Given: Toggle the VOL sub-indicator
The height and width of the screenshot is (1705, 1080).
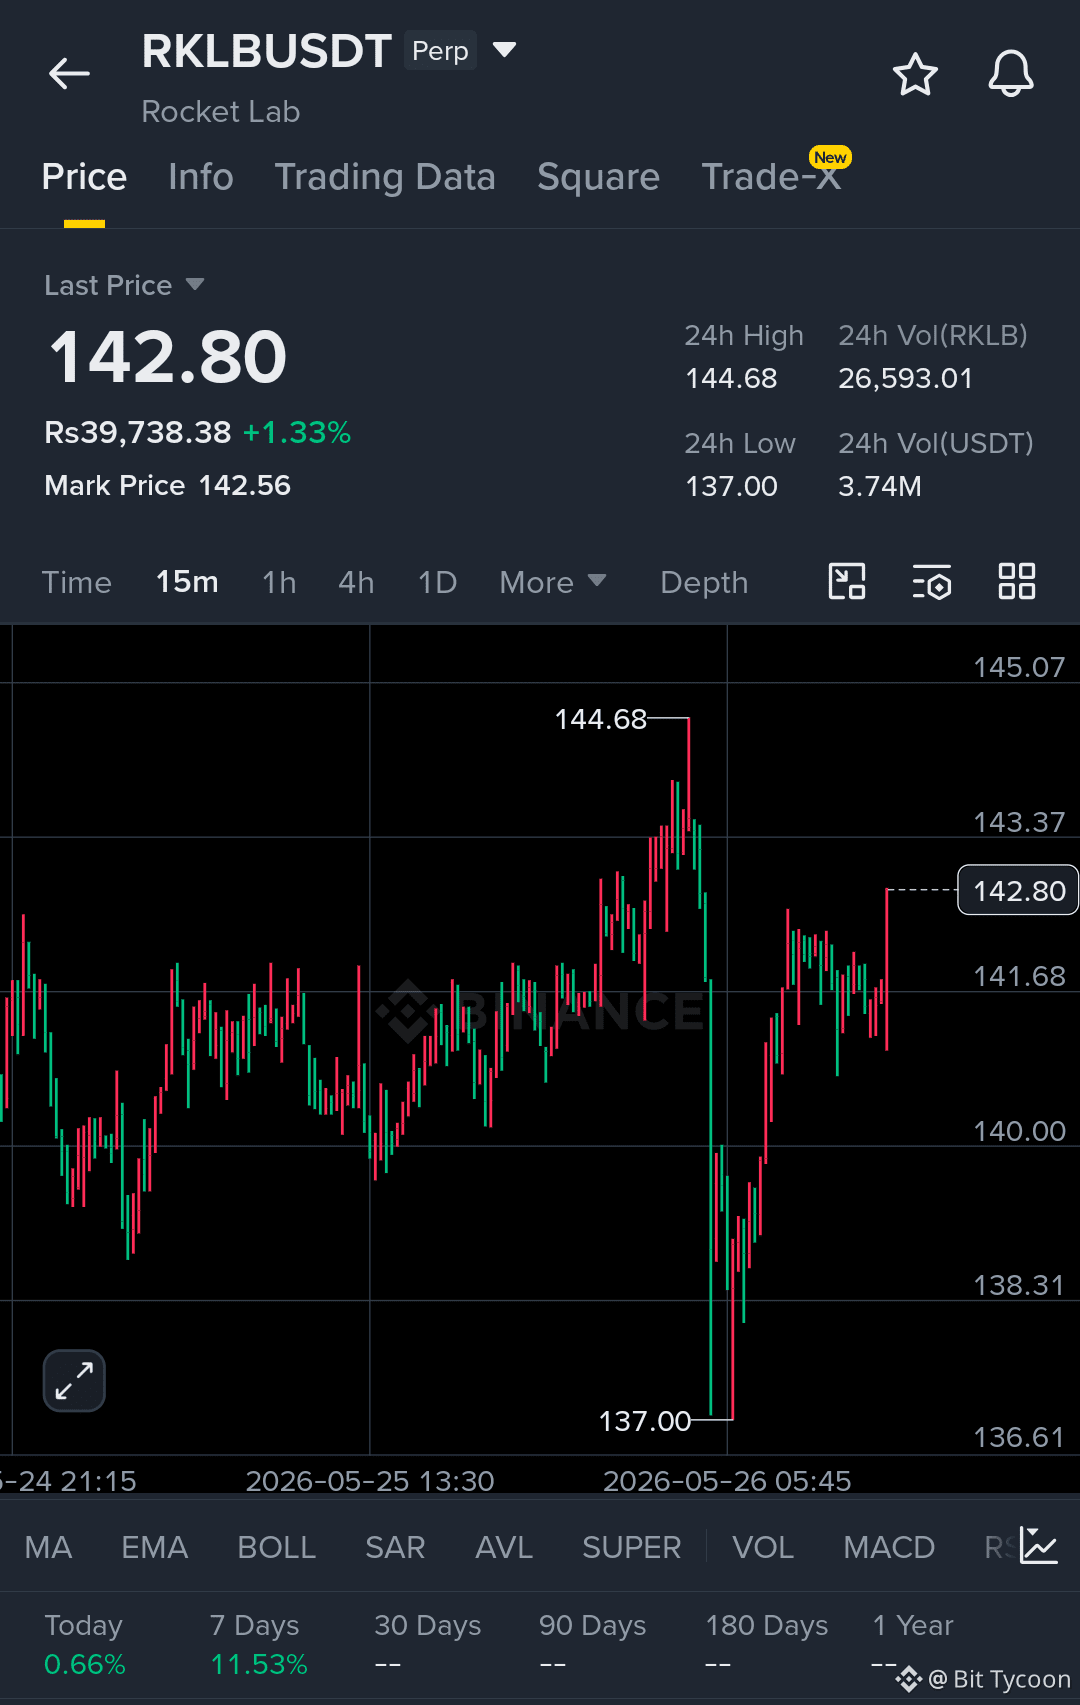Looking at the screenshot, I should tap(763, 1547).
